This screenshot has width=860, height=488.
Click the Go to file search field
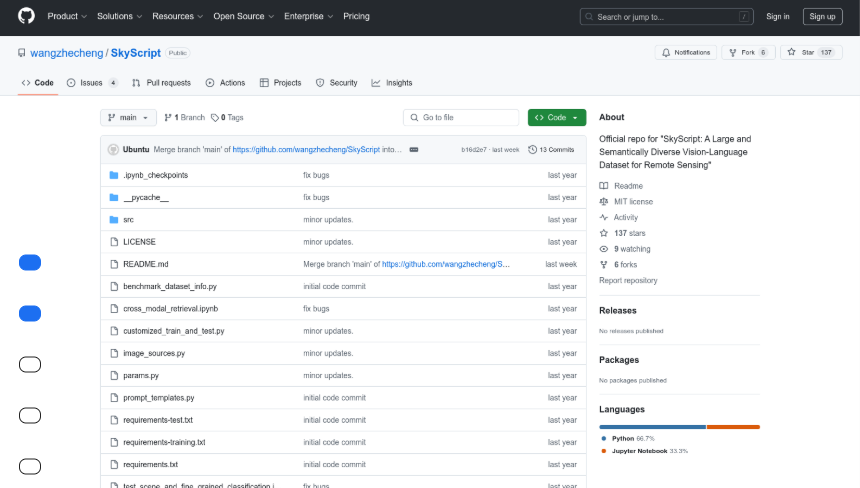[x=461, y=117]
